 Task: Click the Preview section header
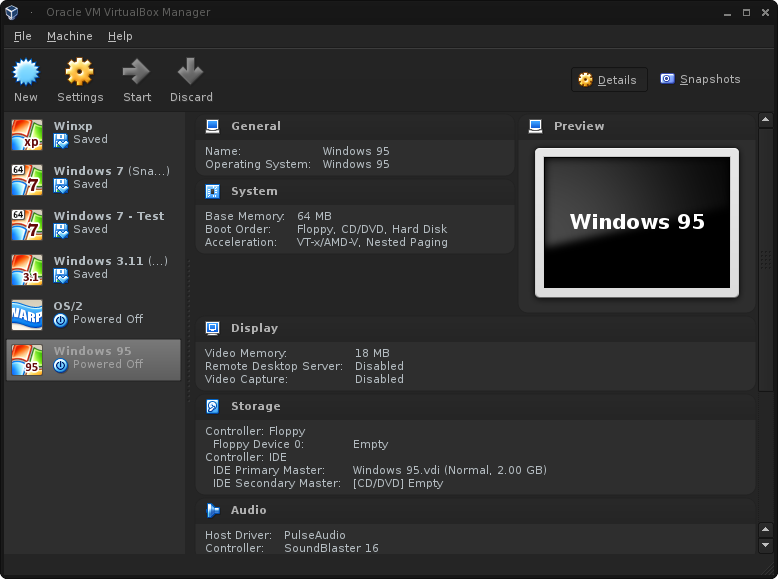(x=579, y=126)
